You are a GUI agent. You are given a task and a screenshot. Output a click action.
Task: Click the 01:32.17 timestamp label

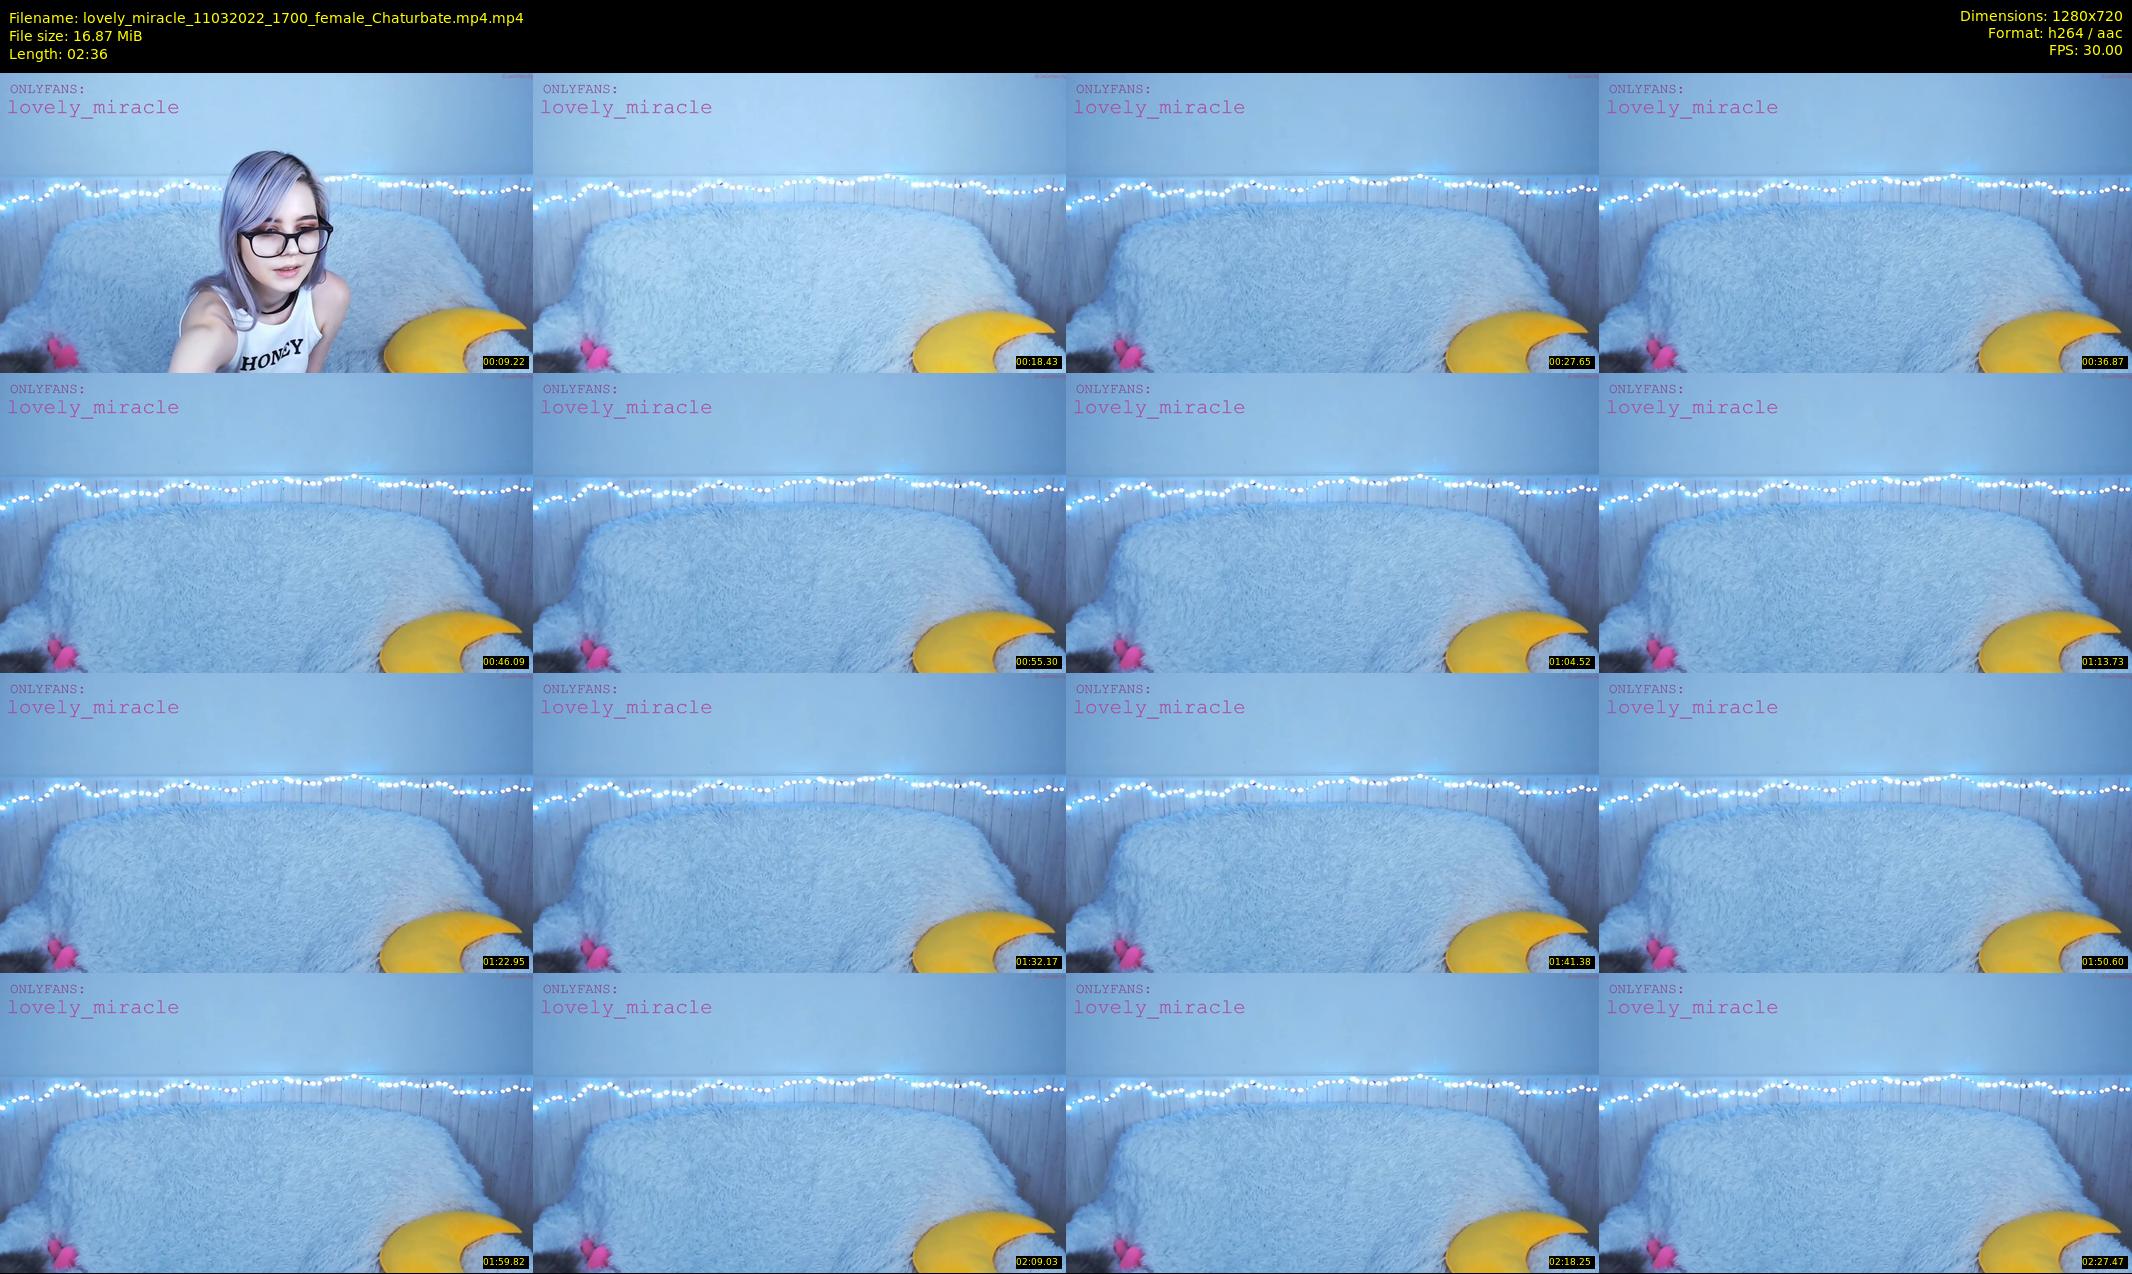click(1037, 962)
